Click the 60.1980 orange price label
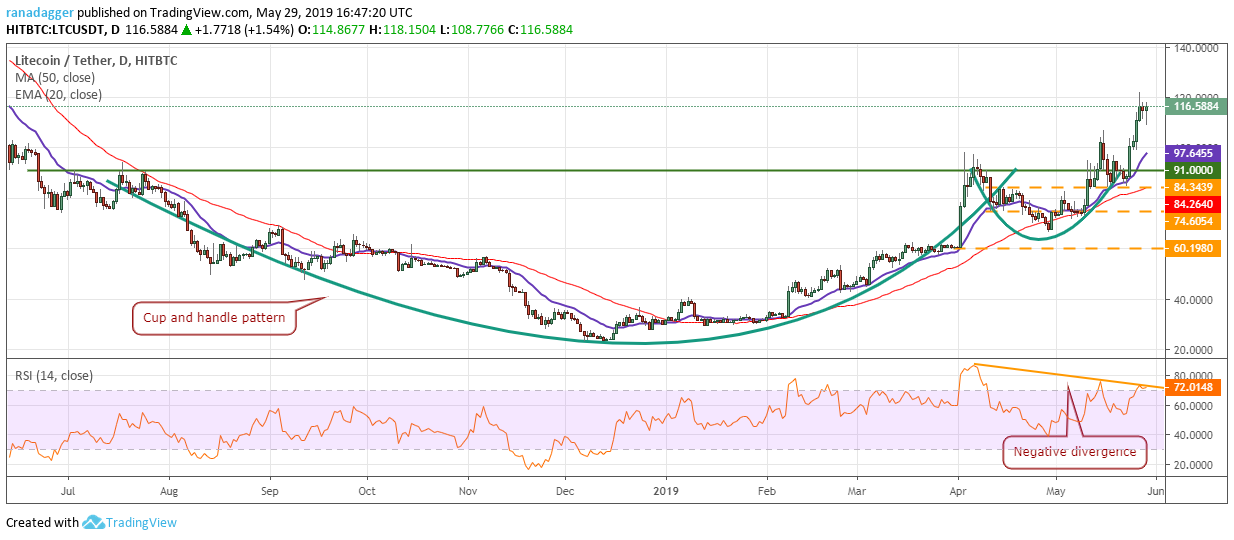The height and width of the screenshot is (540, 1234). coord(1193,248)
